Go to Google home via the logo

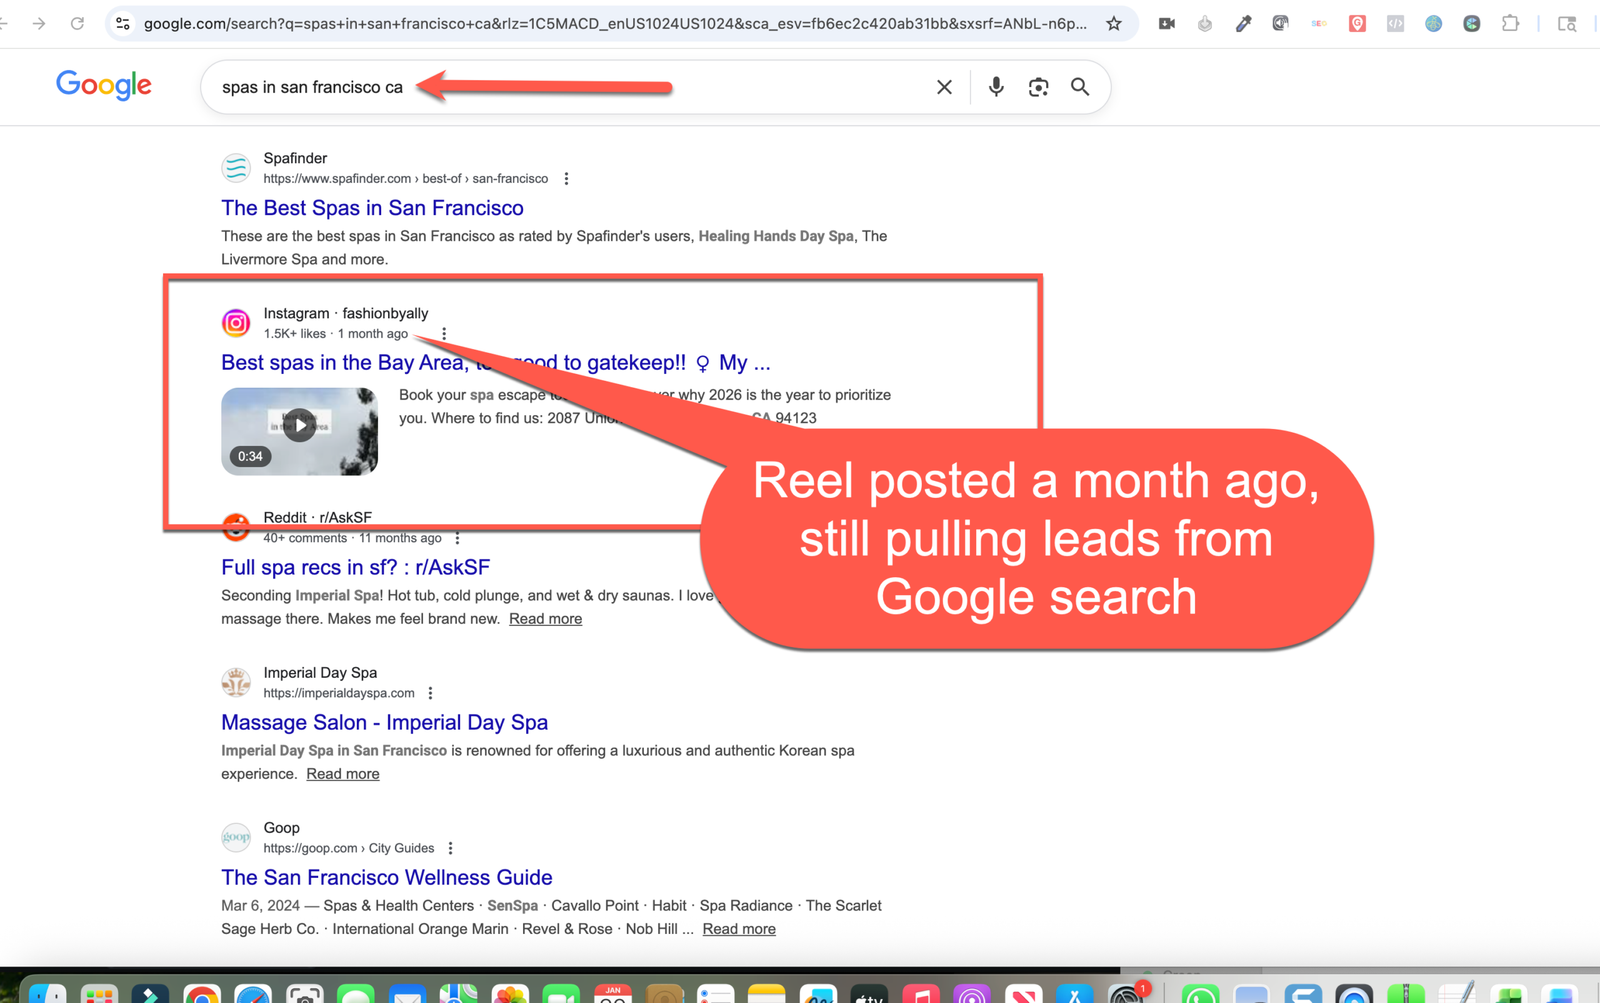(104, 86)
